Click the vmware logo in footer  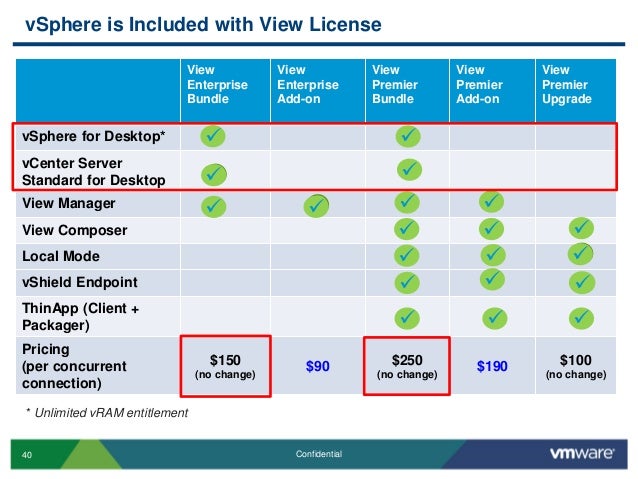click(582, 453)
